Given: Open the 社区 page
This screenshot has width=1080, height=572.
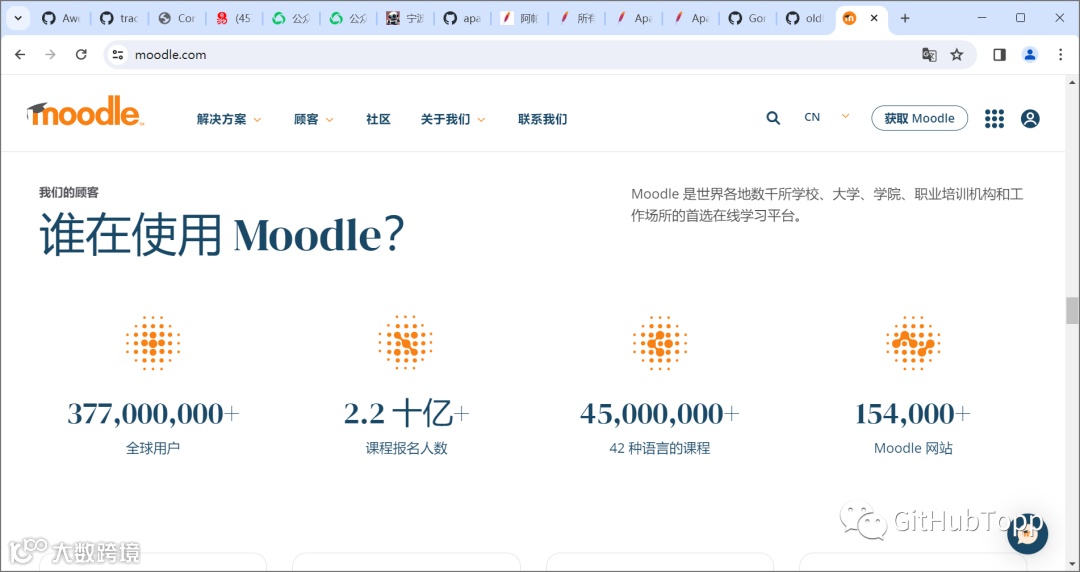Looking at the screenshot, I should coord(378,119).
